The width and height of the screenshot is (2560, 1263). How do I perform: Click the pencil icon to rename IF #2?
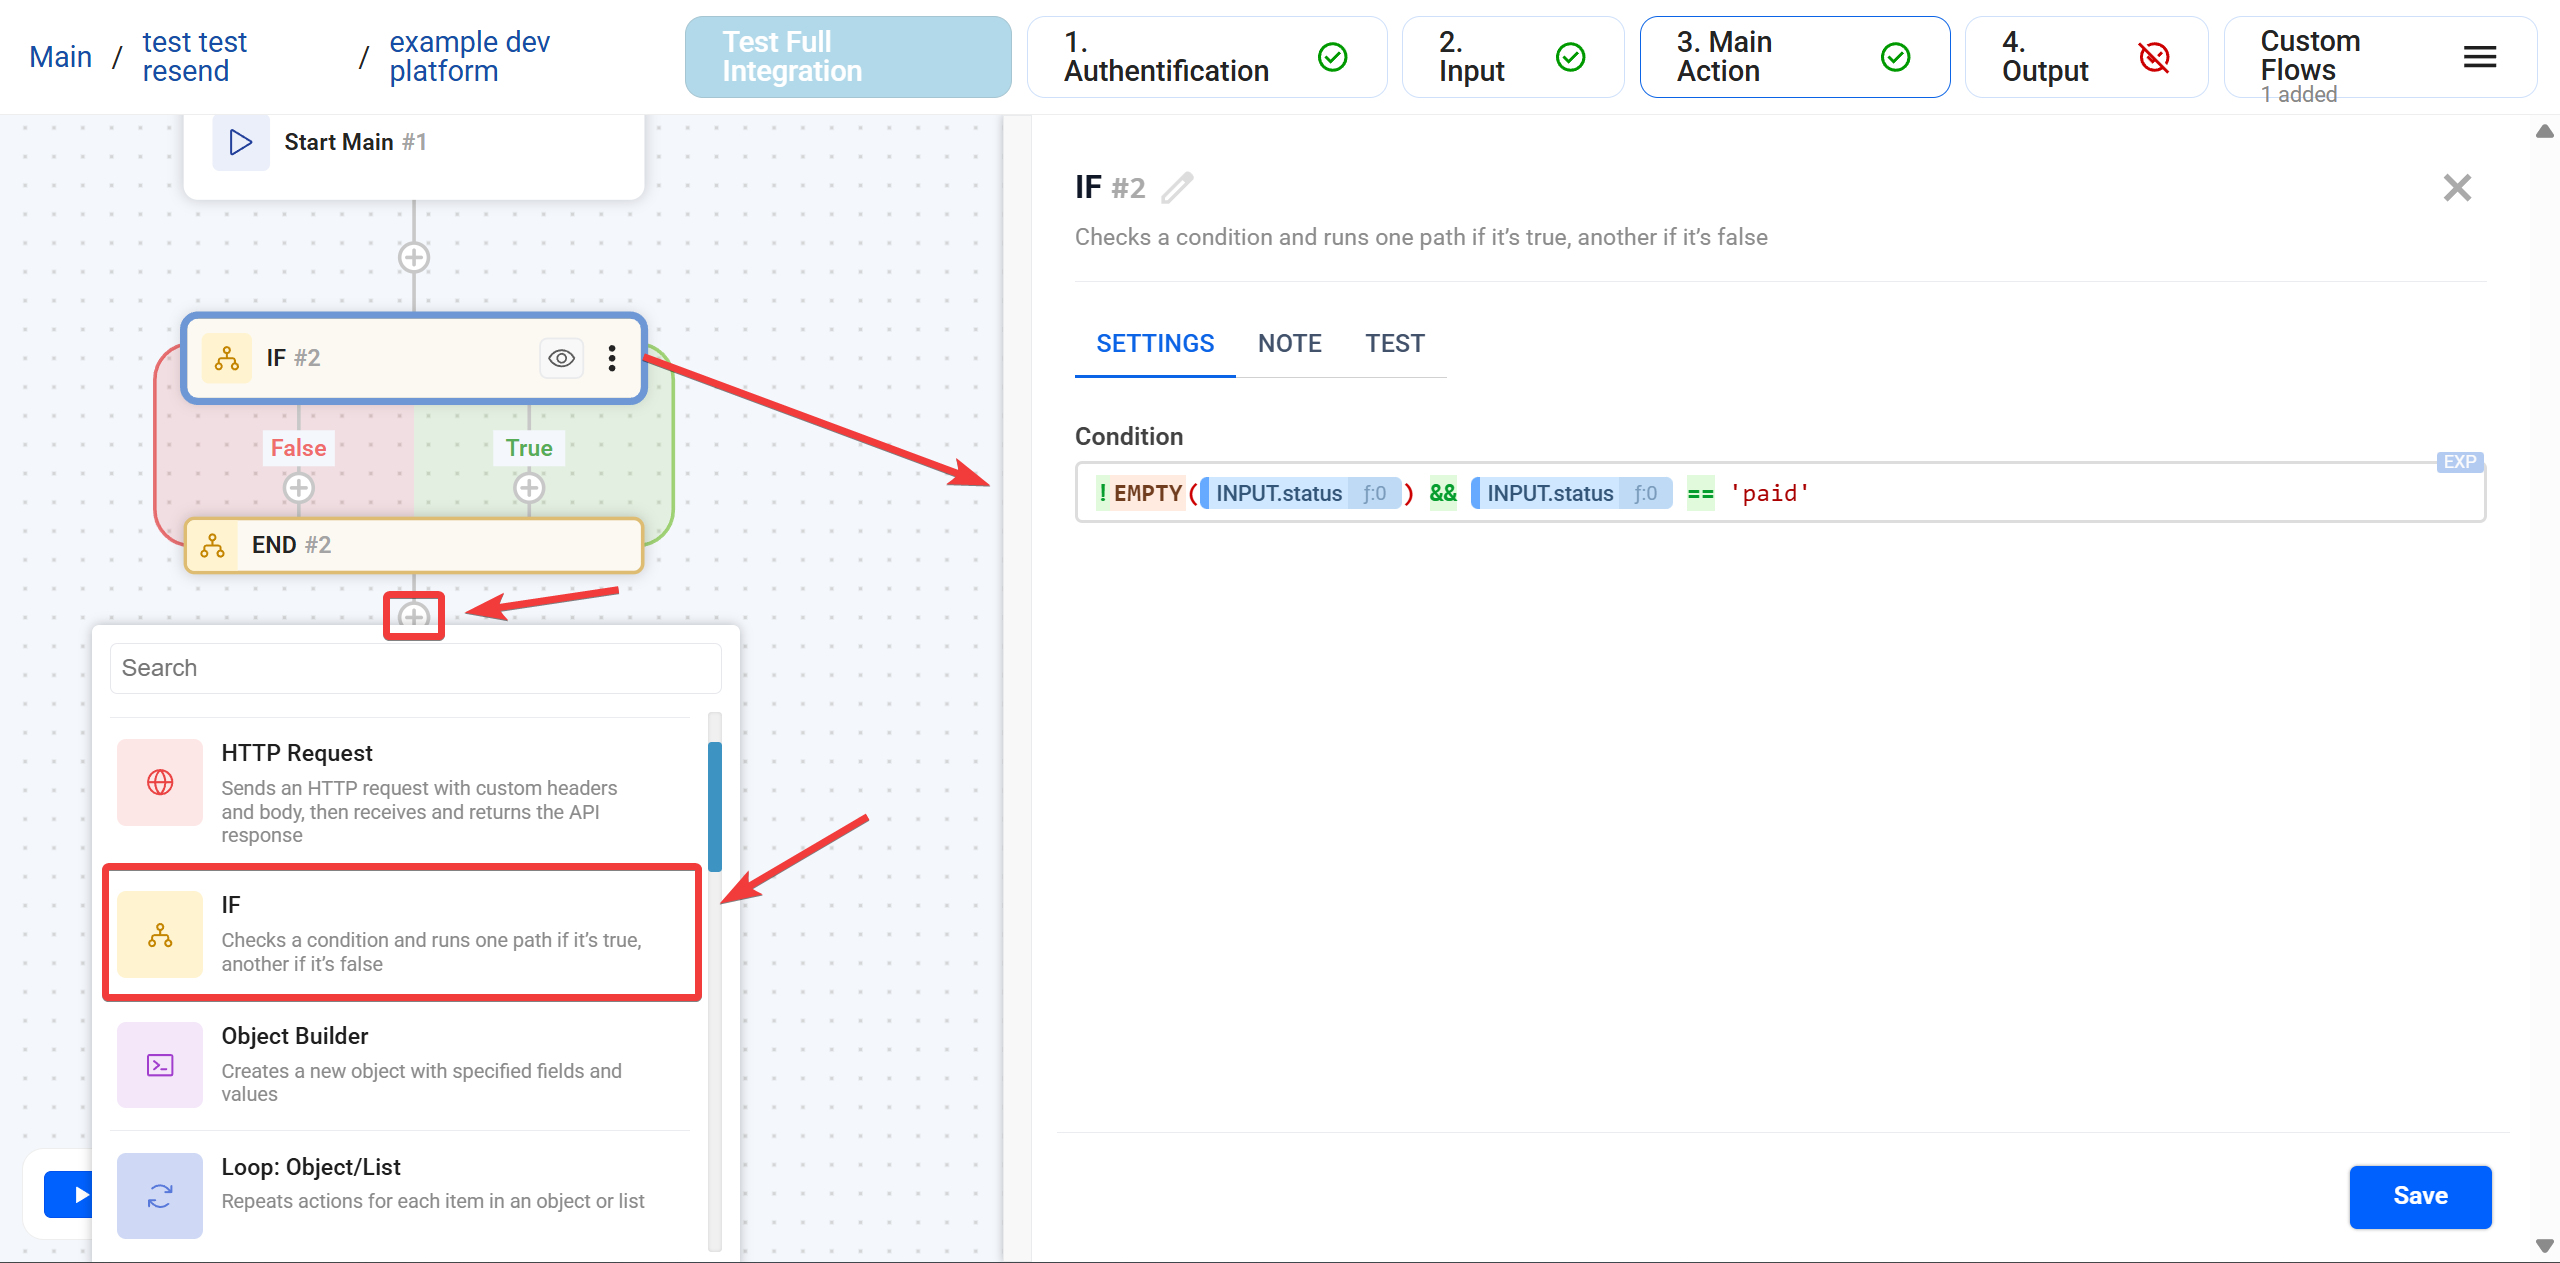click(x=1177, y=188)
